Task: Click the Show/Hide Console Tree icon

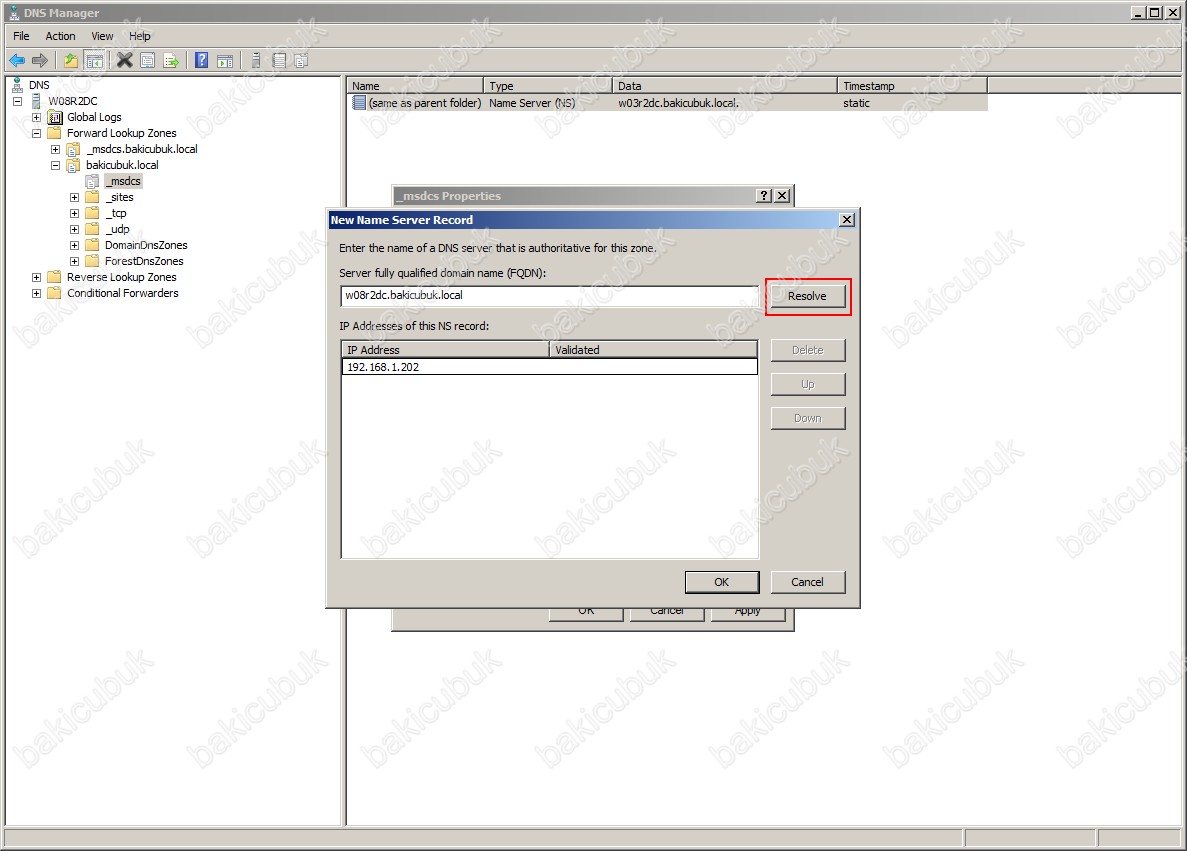Action: [95, 61]
